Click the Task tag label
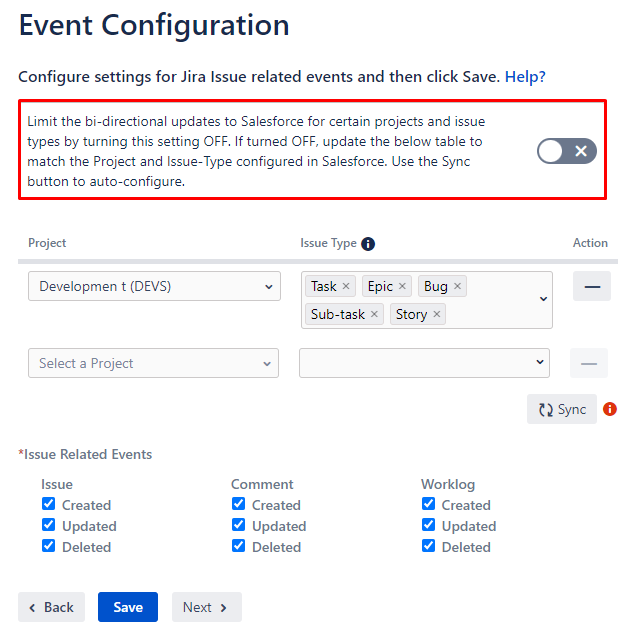627x634 pixels. pyautogui.click(x=323, y=286)
